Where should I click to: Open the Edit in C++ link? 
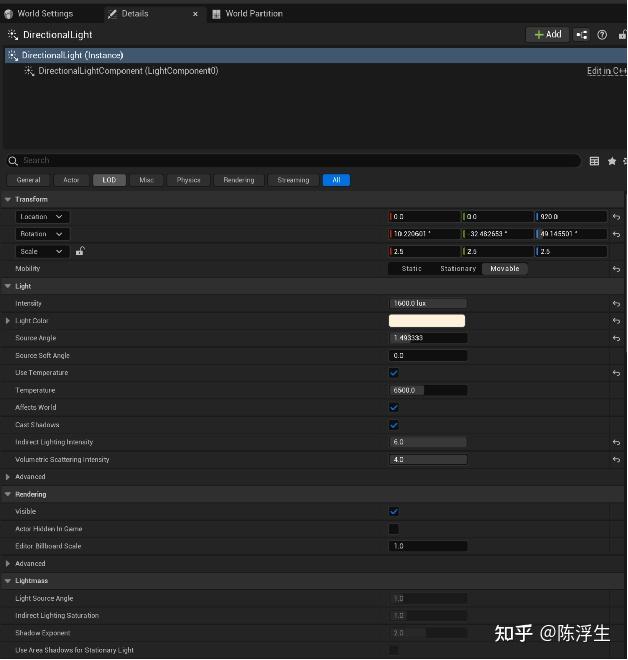tap(607, 71)
